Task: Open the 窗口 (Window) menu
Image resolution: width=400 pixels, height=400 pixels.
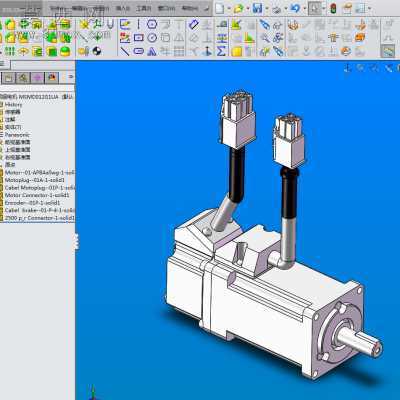Action: pos(166,8)
